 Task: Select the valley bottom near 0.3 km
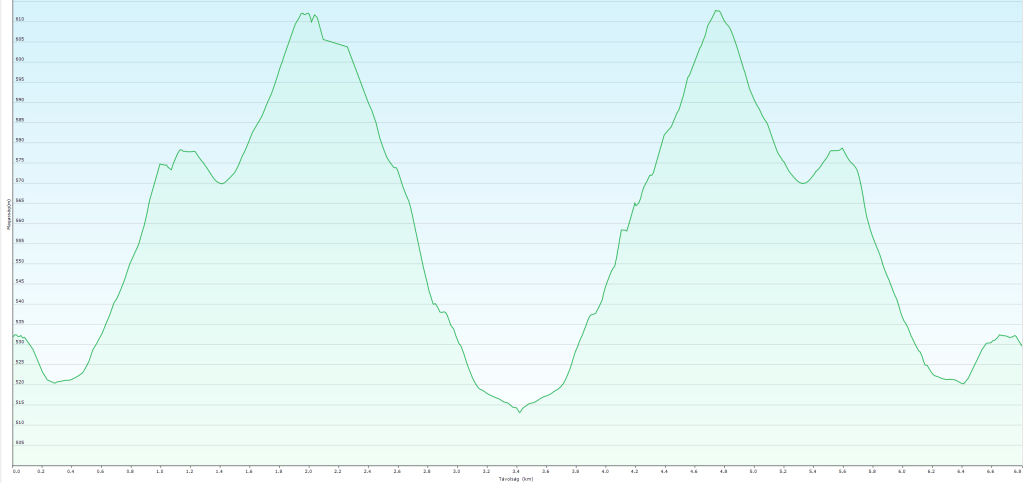click(55, 382)
